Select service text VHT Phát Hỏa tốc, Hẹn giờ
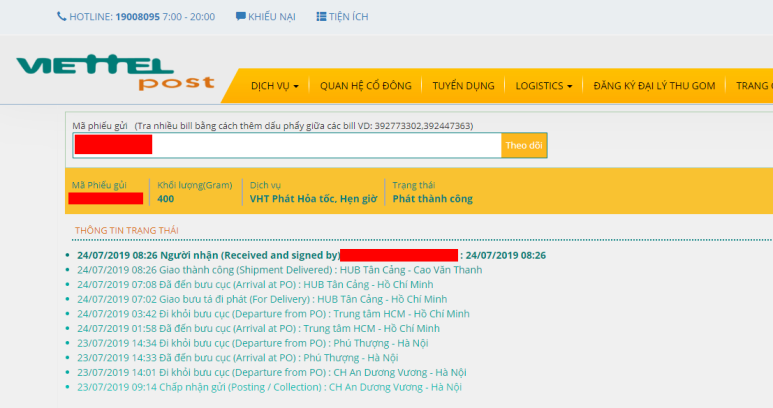773x408 pixels. pos(313,199)
